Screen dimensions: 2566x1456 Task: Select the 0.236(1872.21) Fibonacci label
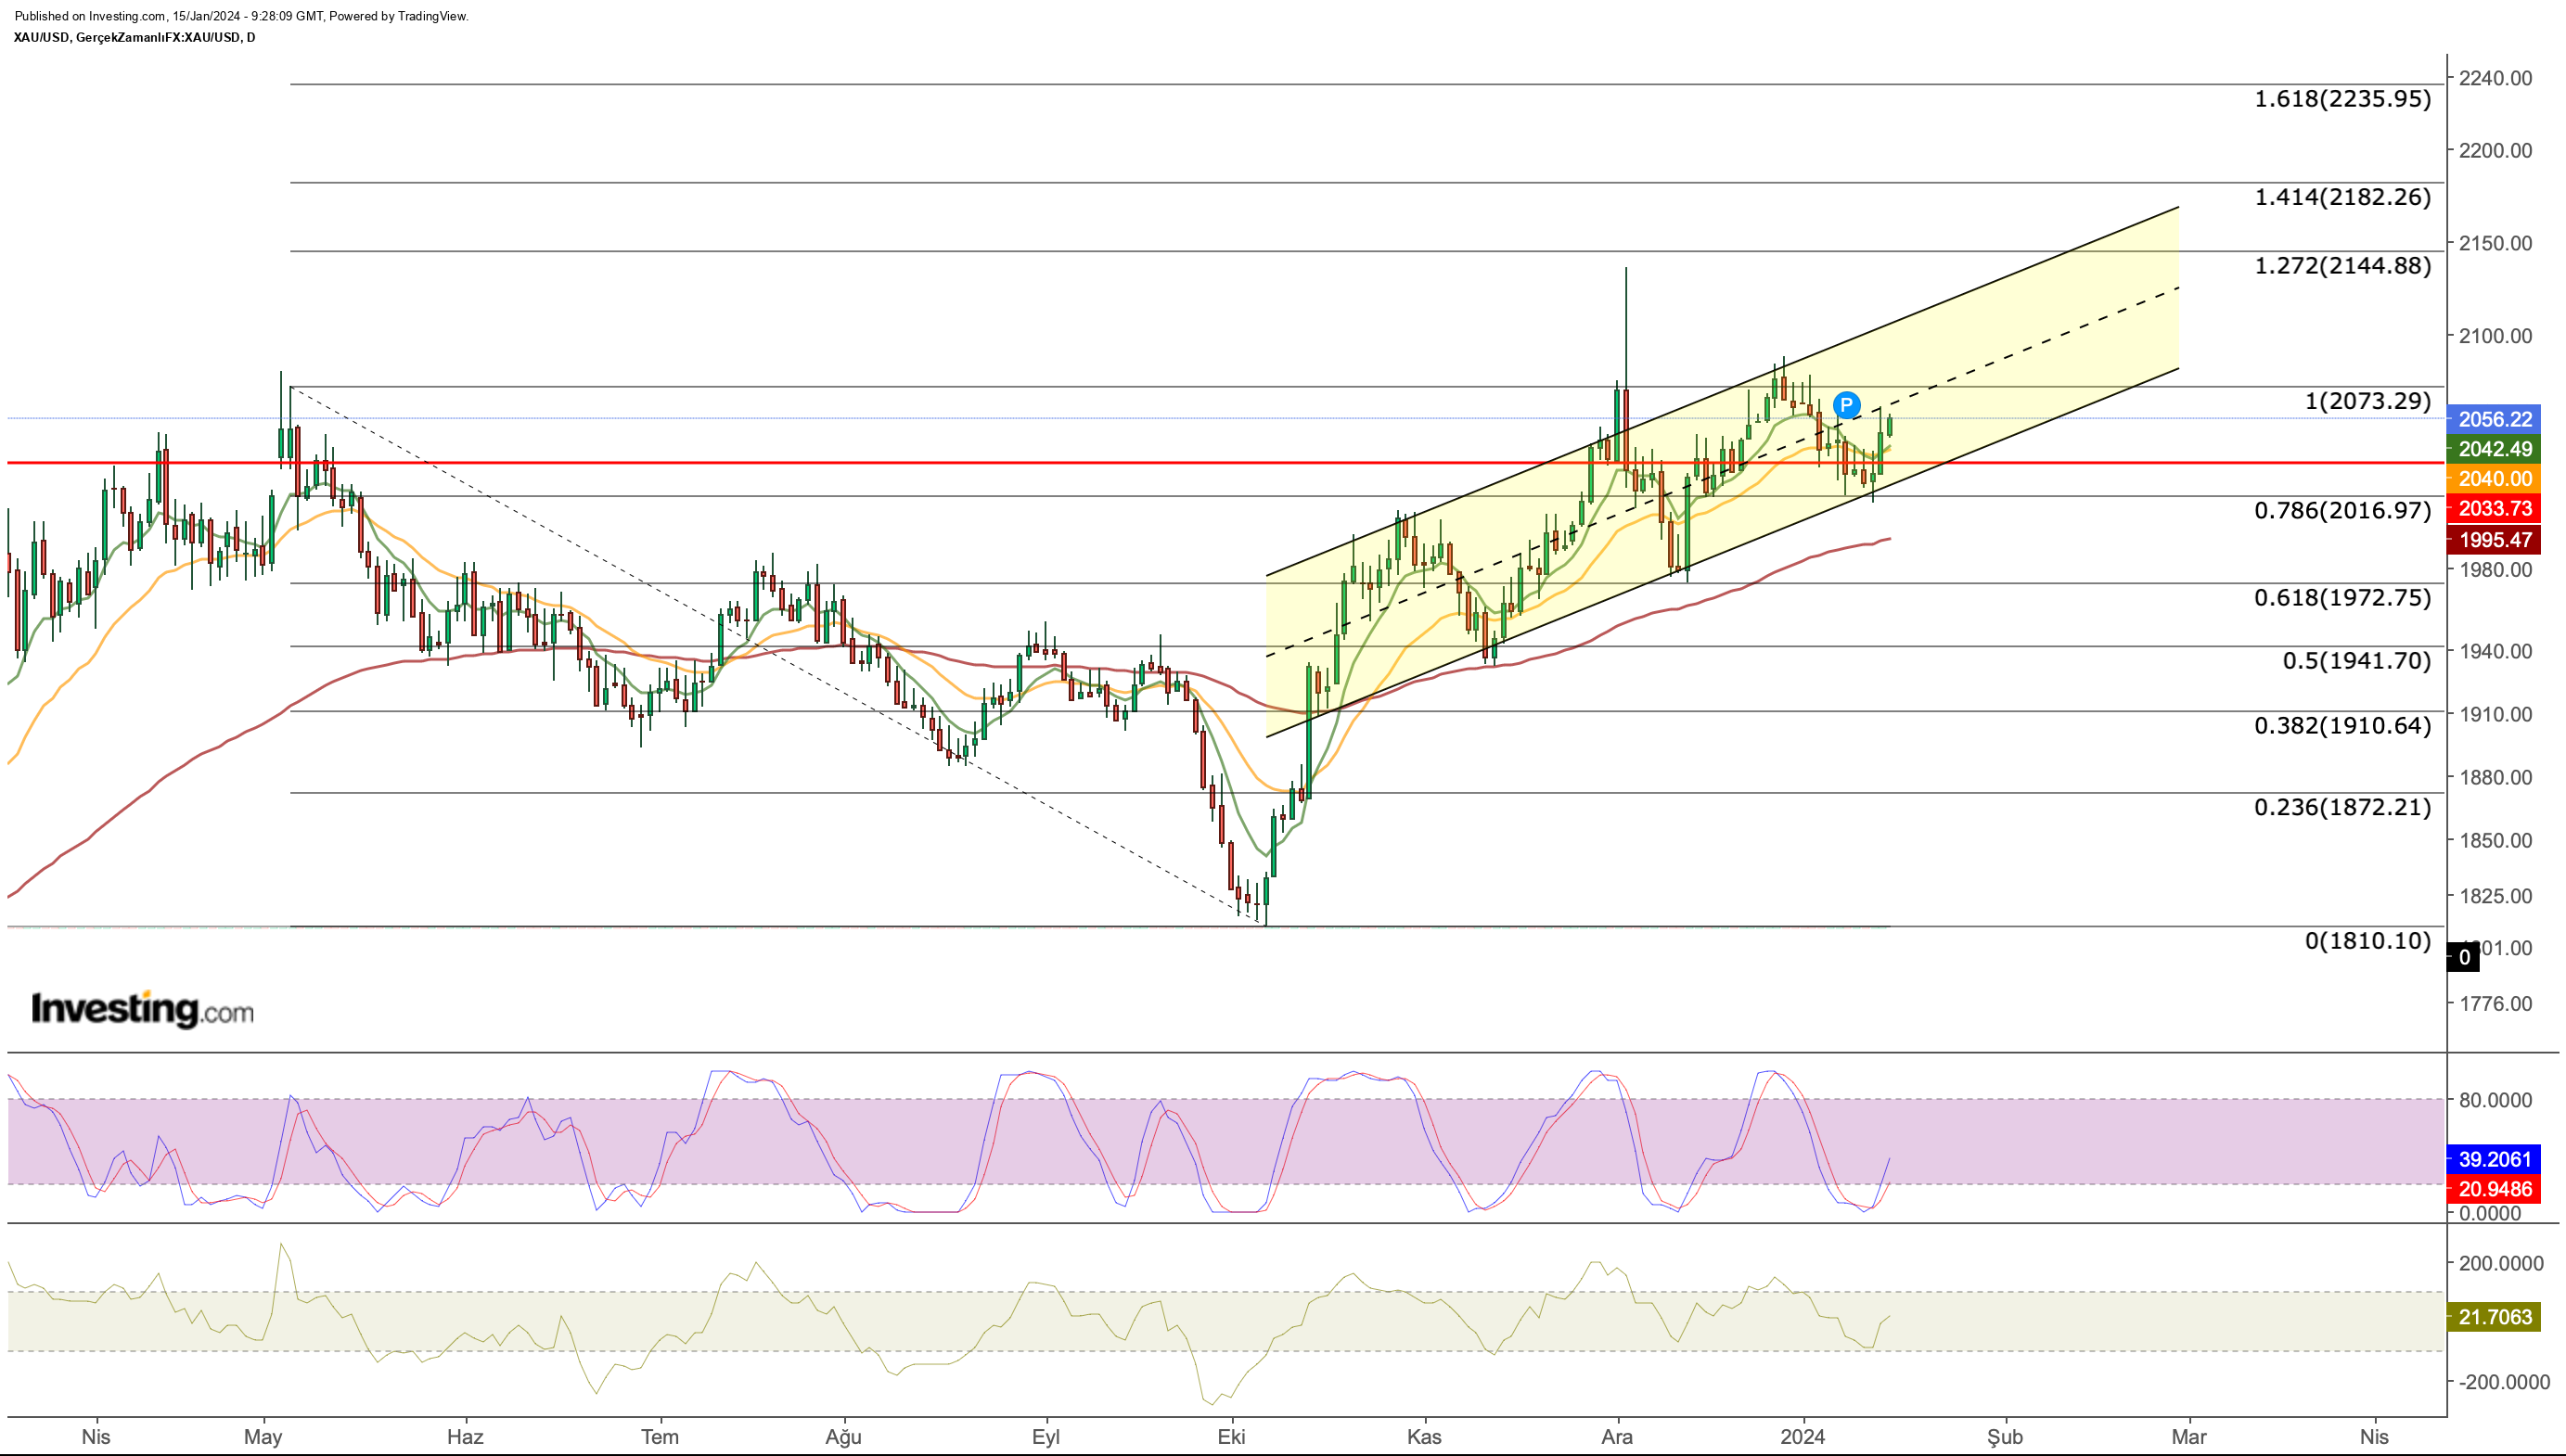point(2342,807)
